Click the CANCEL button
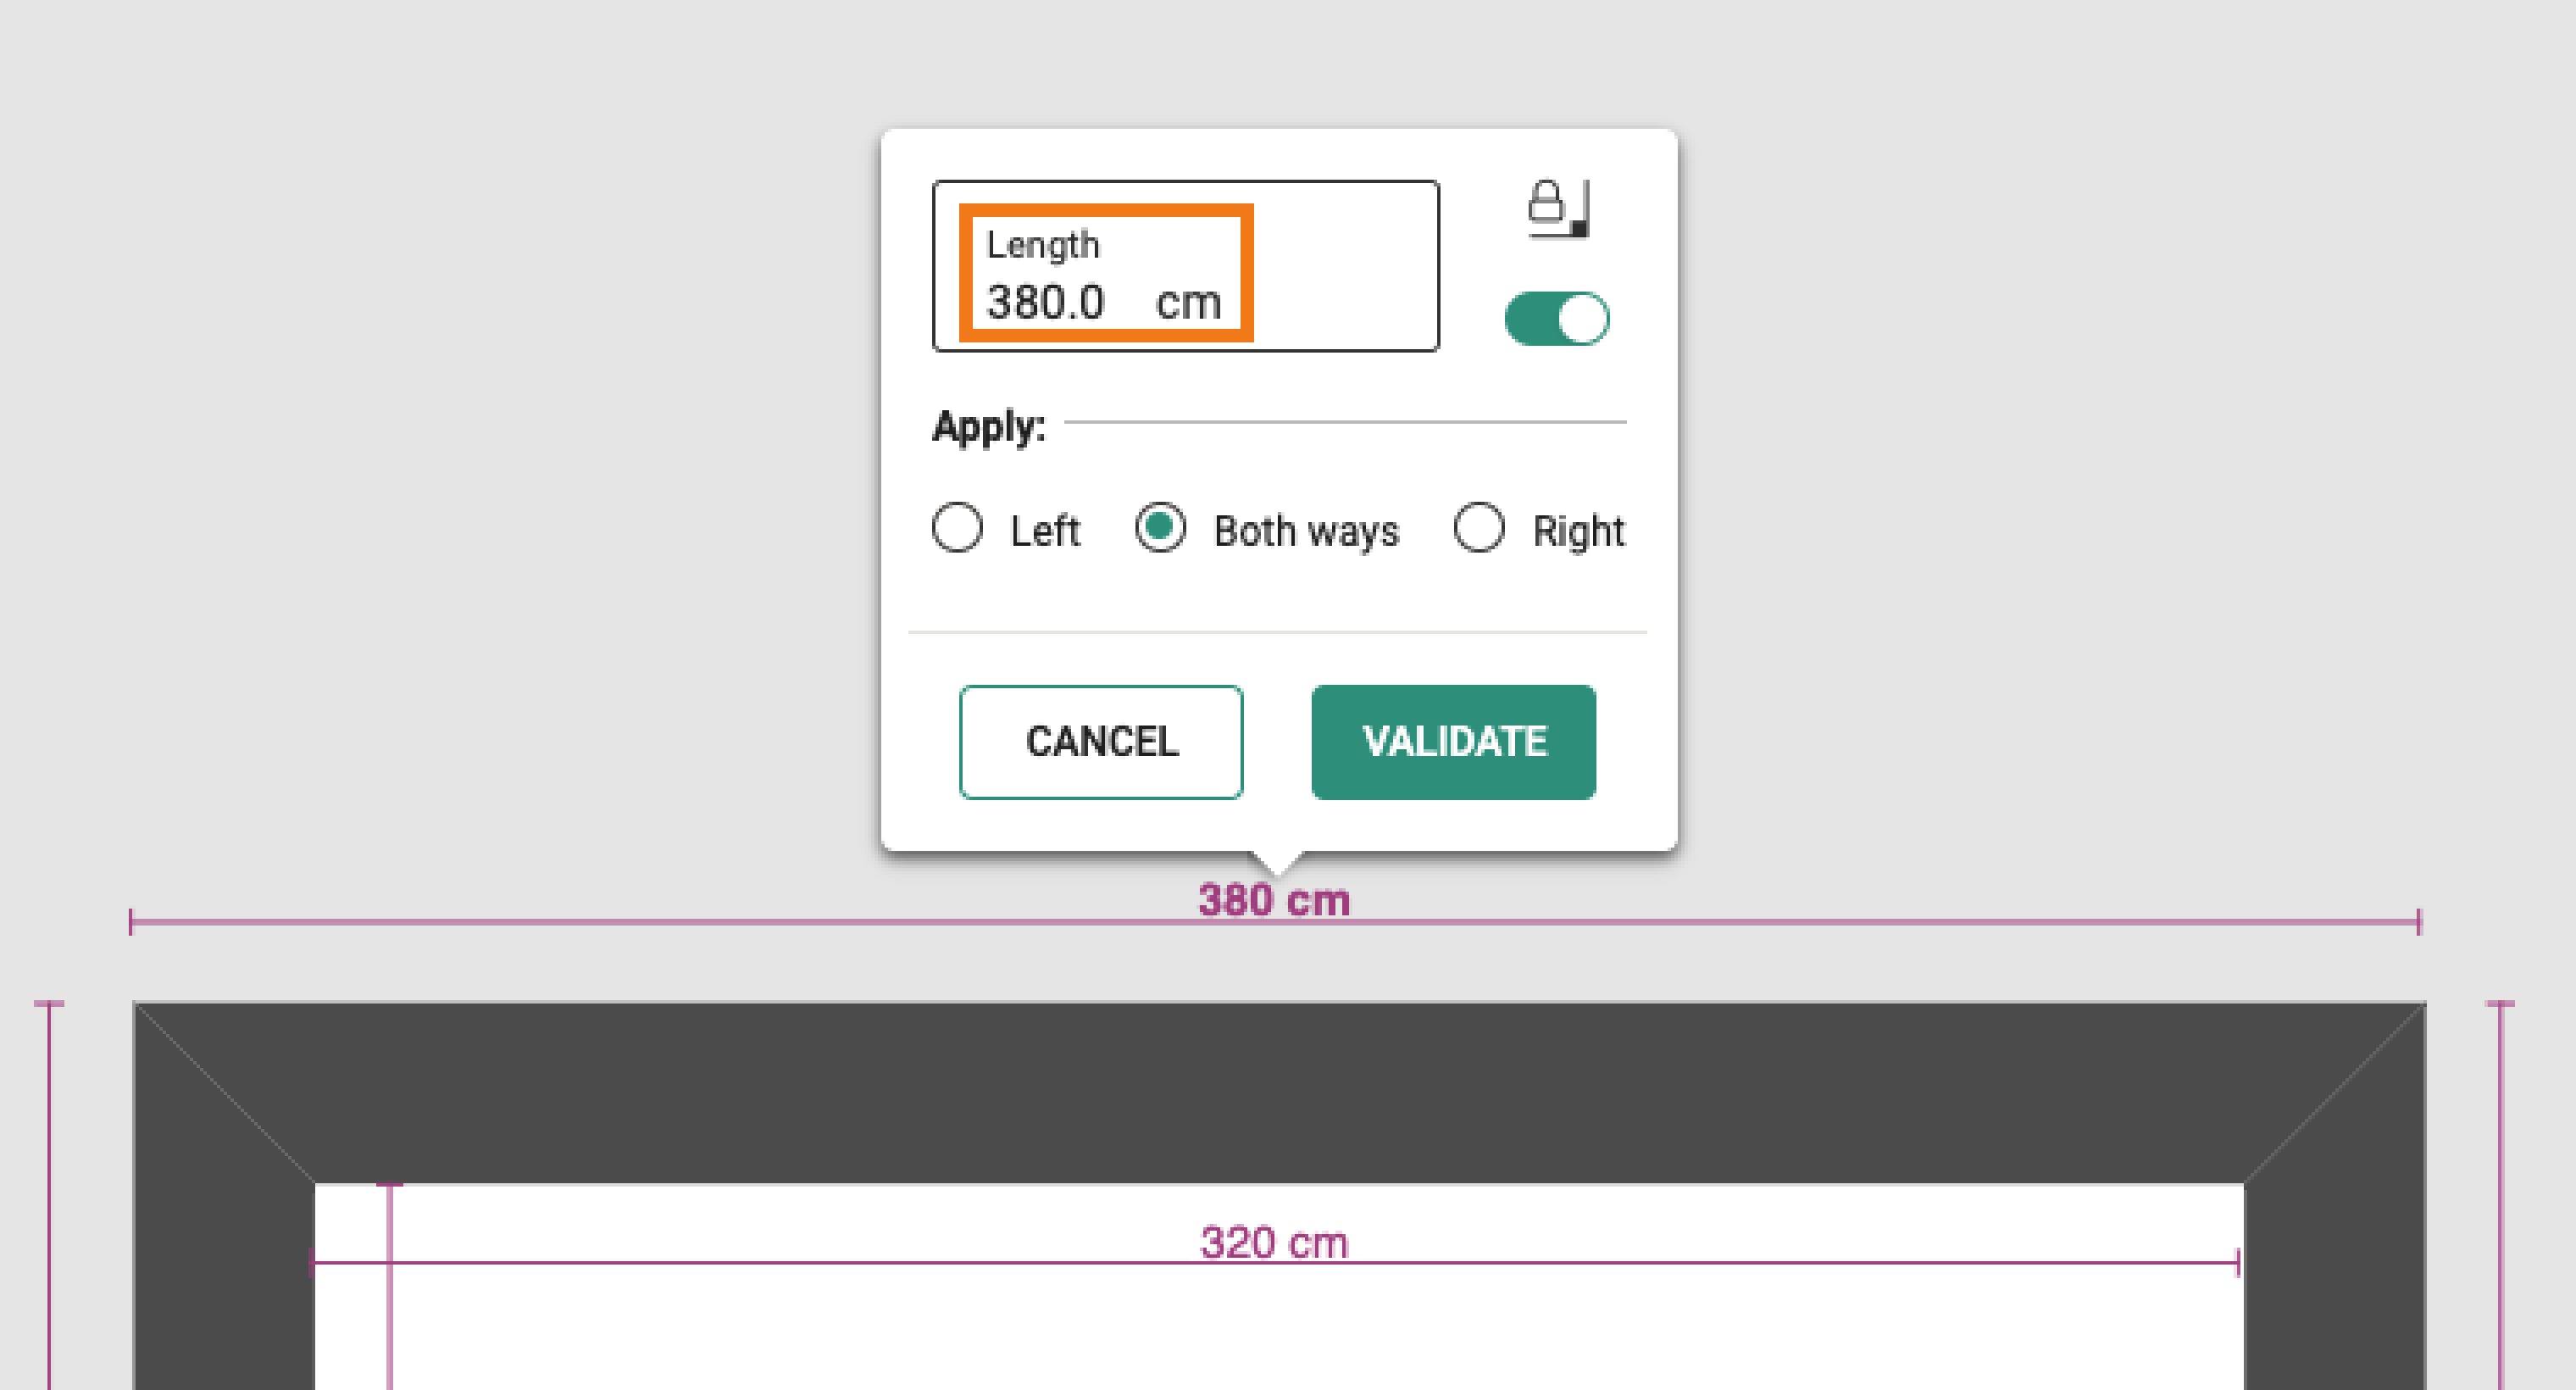Screen dimensions: 2576x1390 tap(1101, 742)
